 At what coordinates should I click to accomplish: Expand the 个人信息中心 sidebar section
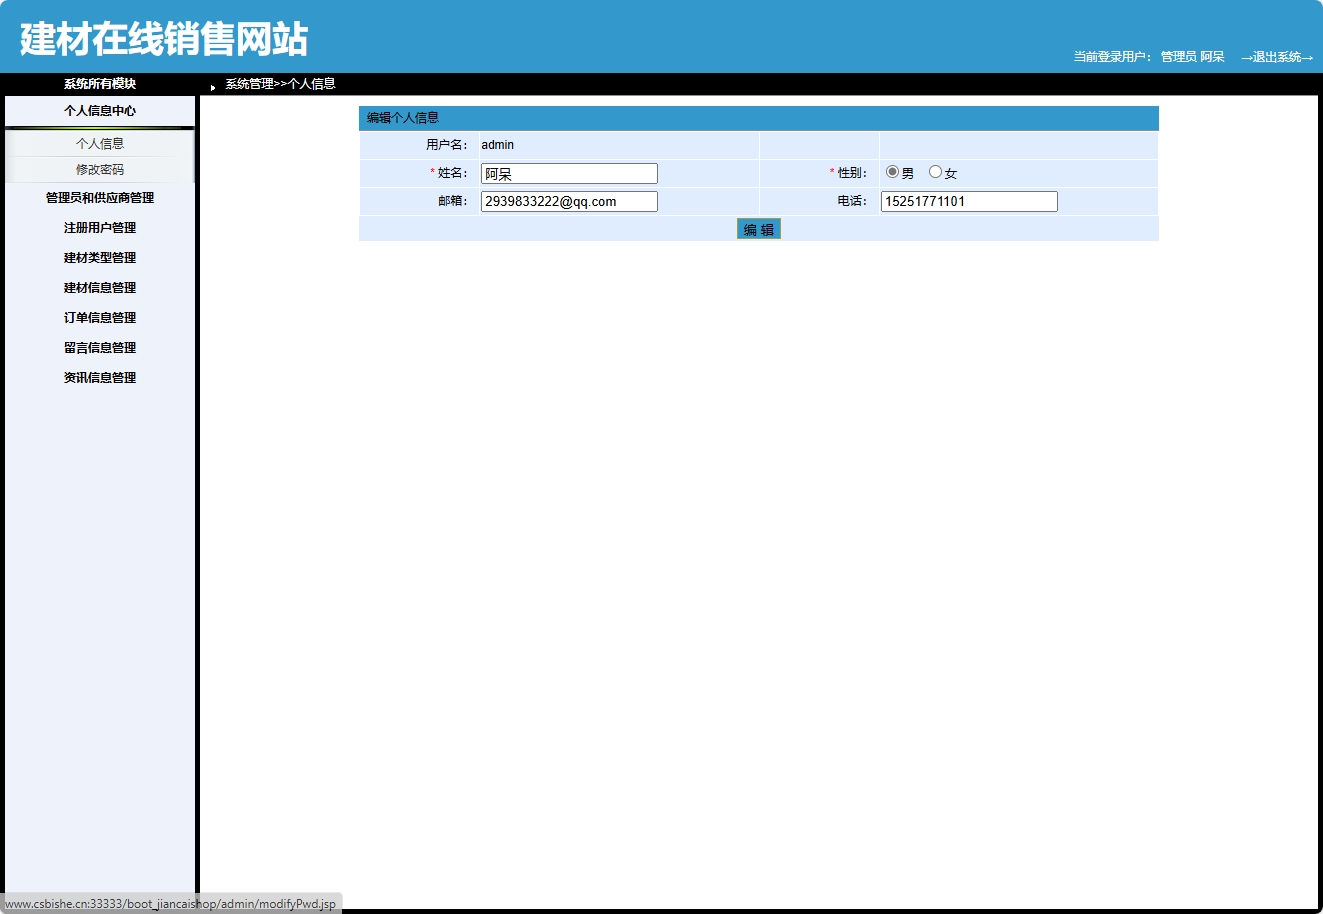click(x=98, y=111)
